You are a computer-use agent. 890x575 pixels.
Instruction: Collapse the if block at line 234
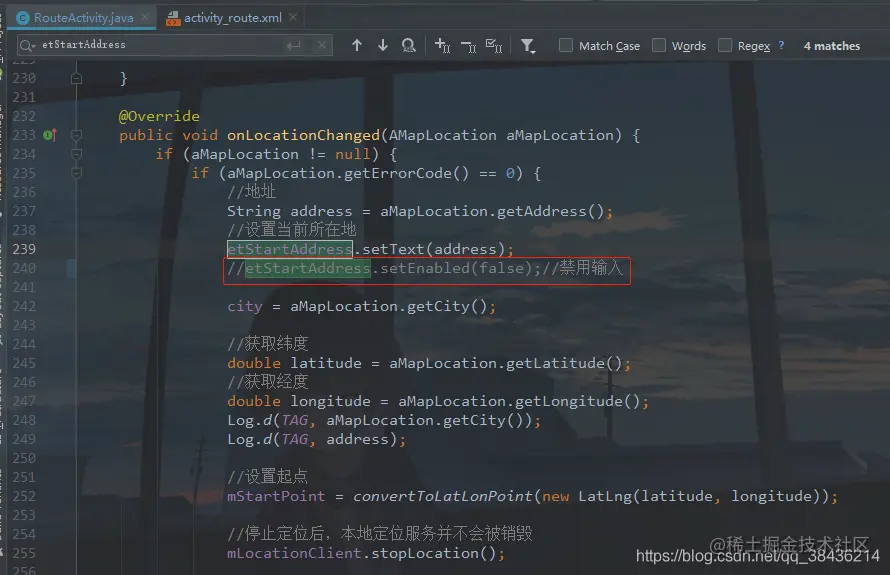77,154
